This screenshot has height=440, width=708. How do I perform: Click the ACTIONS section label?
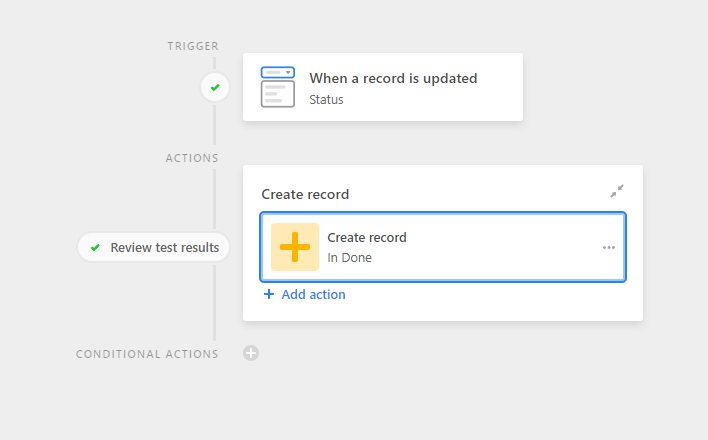(x=192, y=158)
